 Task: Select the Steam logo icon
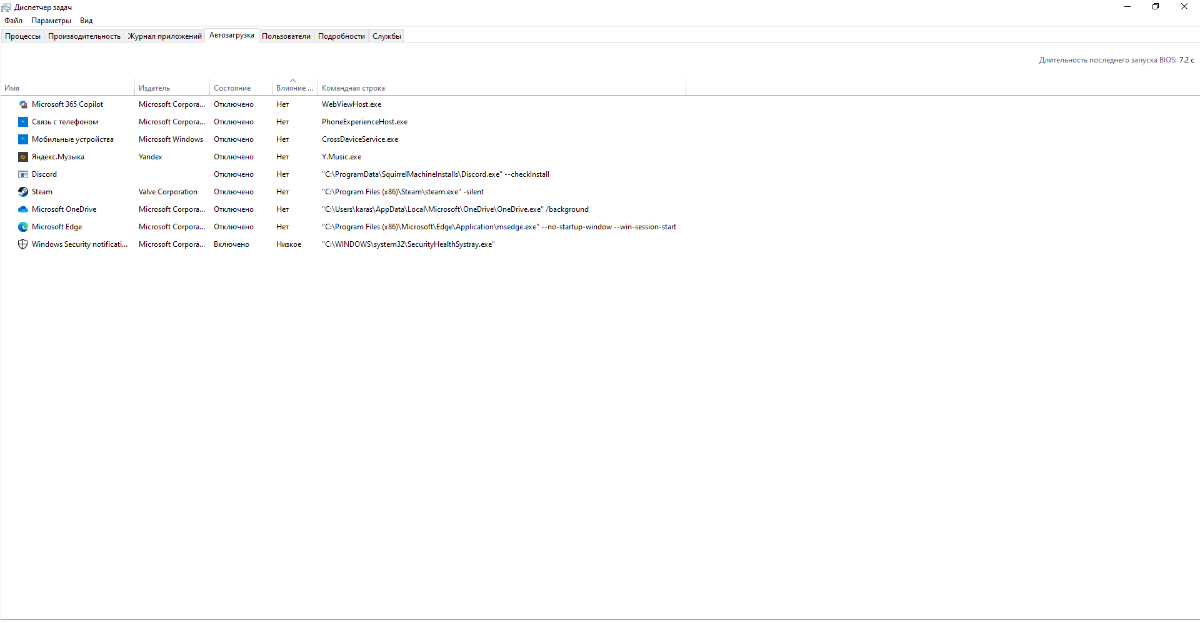tap(22, 192)
